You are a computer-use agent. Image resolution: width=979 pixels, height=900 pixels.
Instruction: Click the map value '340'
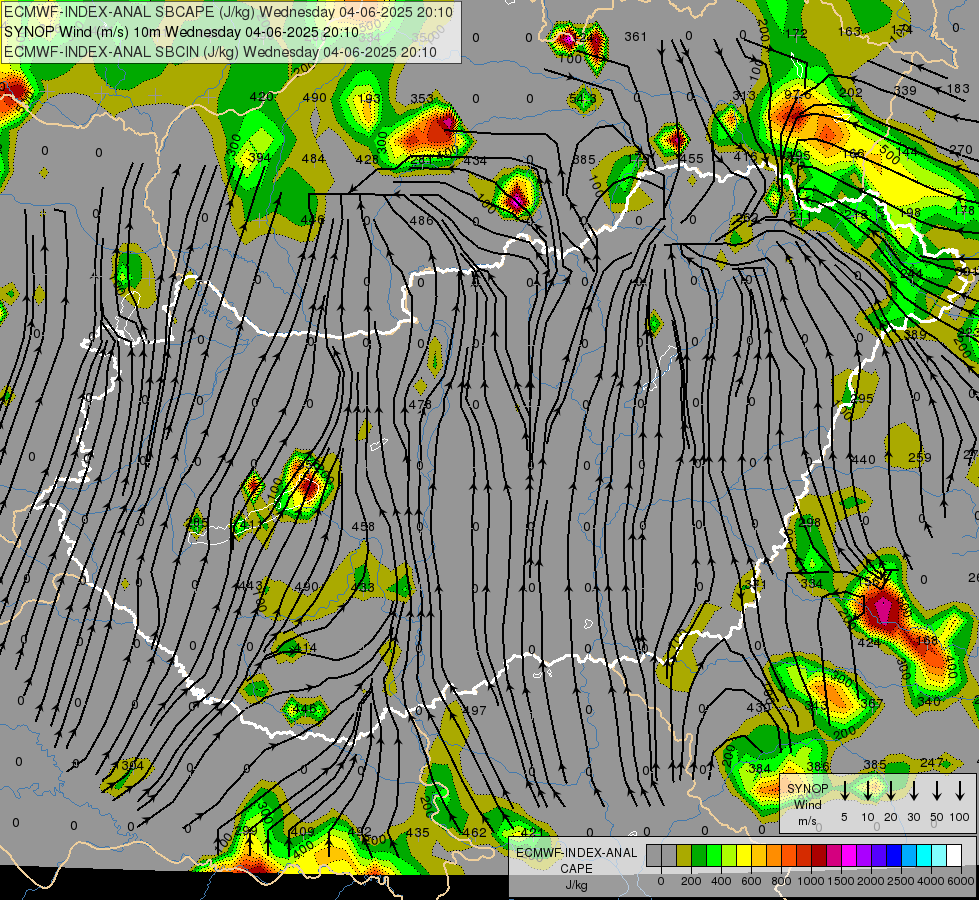(x=929, y=702)
